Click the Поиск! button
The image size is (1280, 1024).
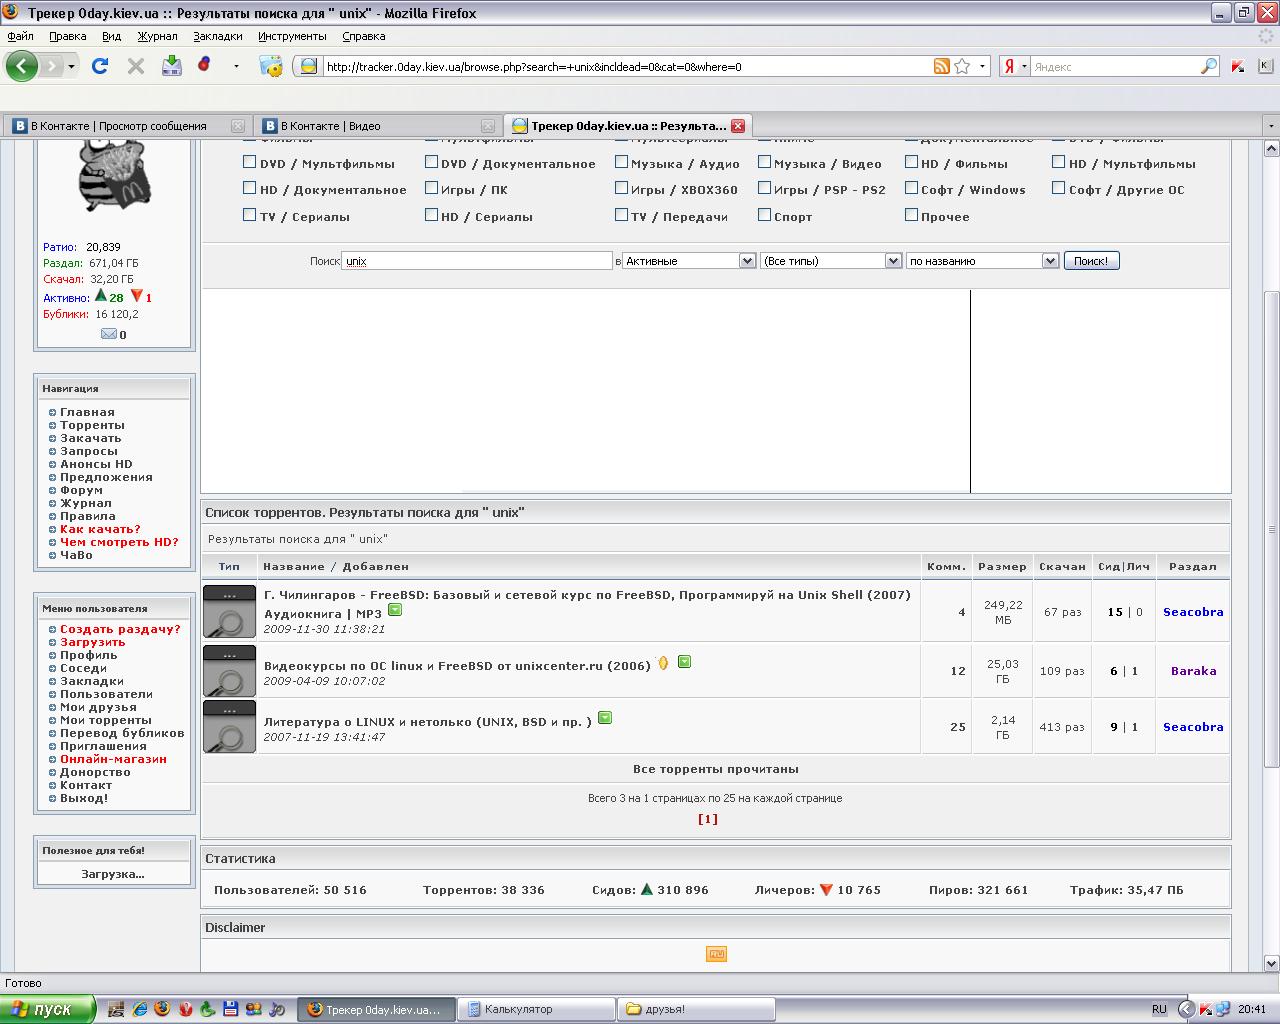[x=1091, y=261]
